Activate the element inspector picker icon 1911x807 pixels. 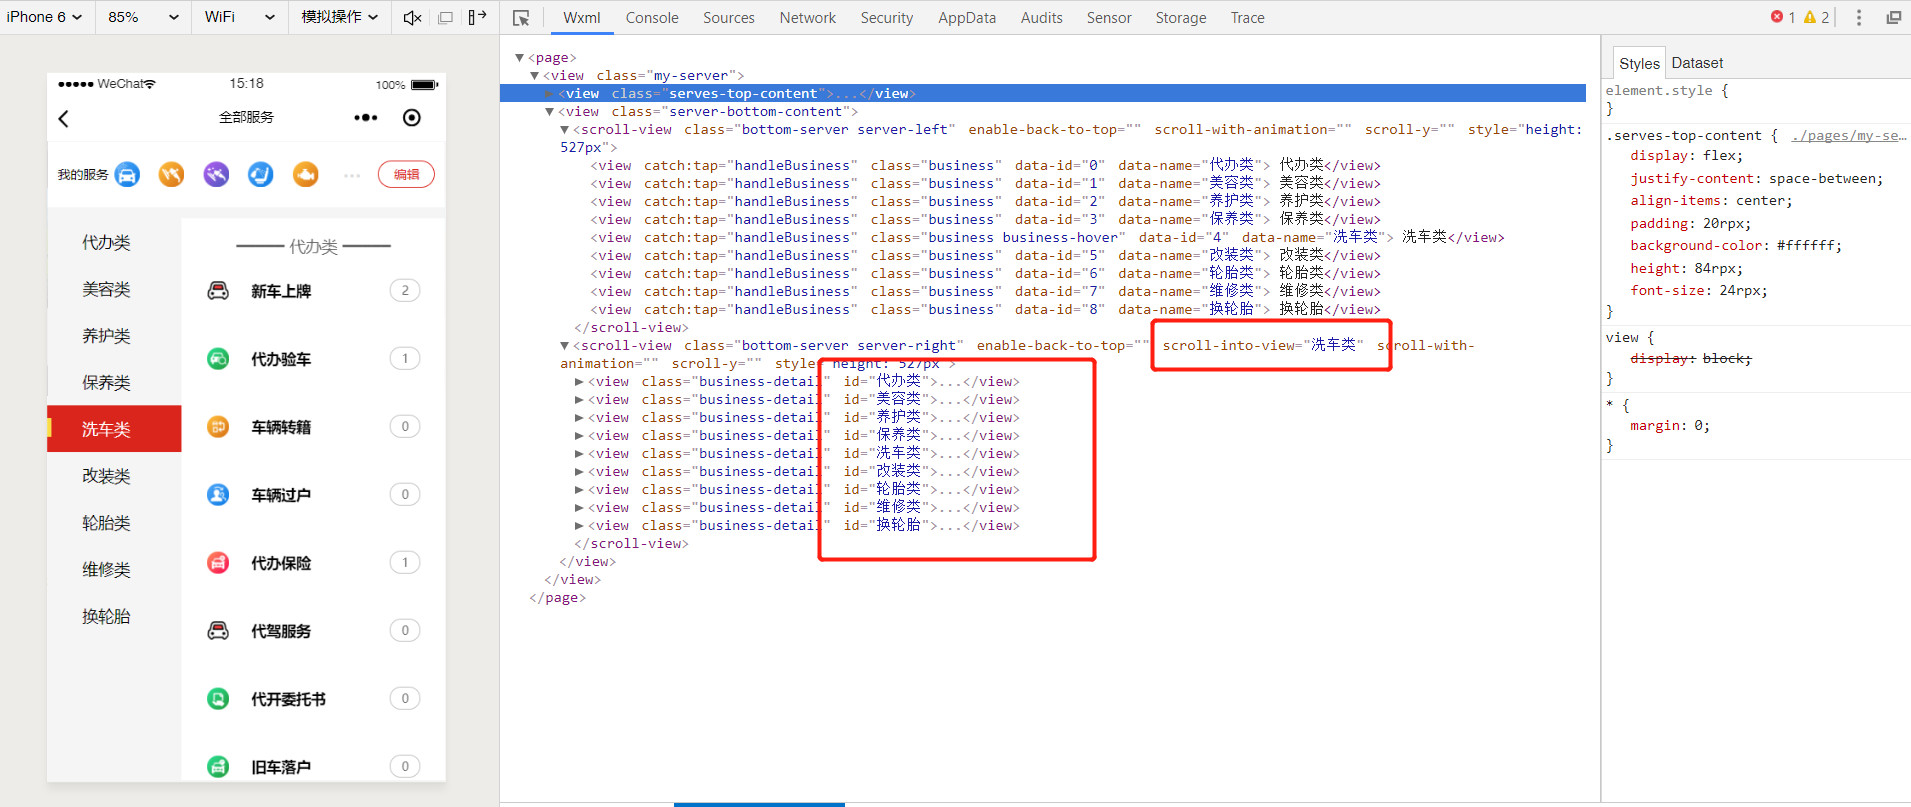521,18
